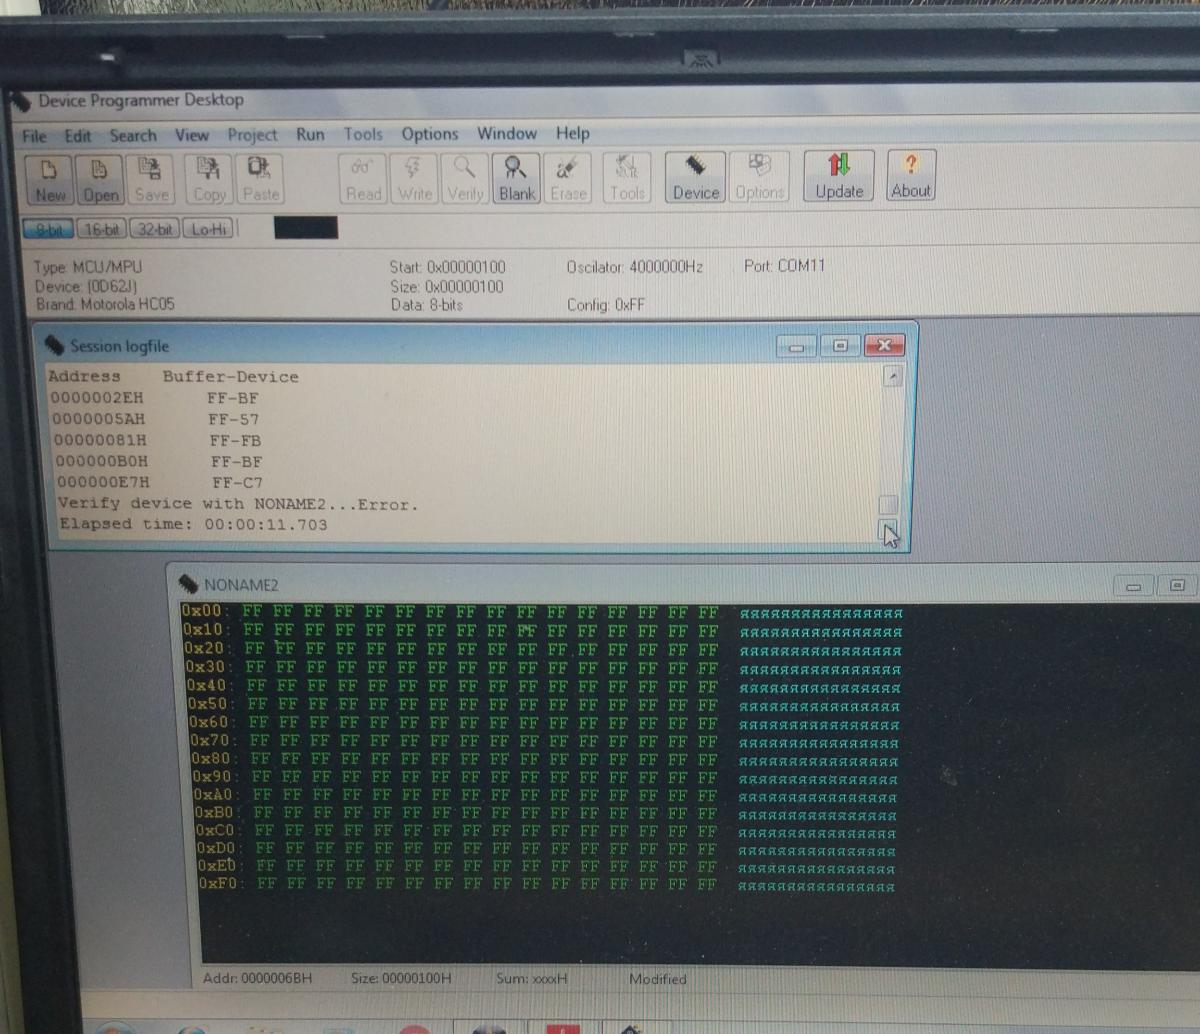Open the Help menu

click(572, 133)
